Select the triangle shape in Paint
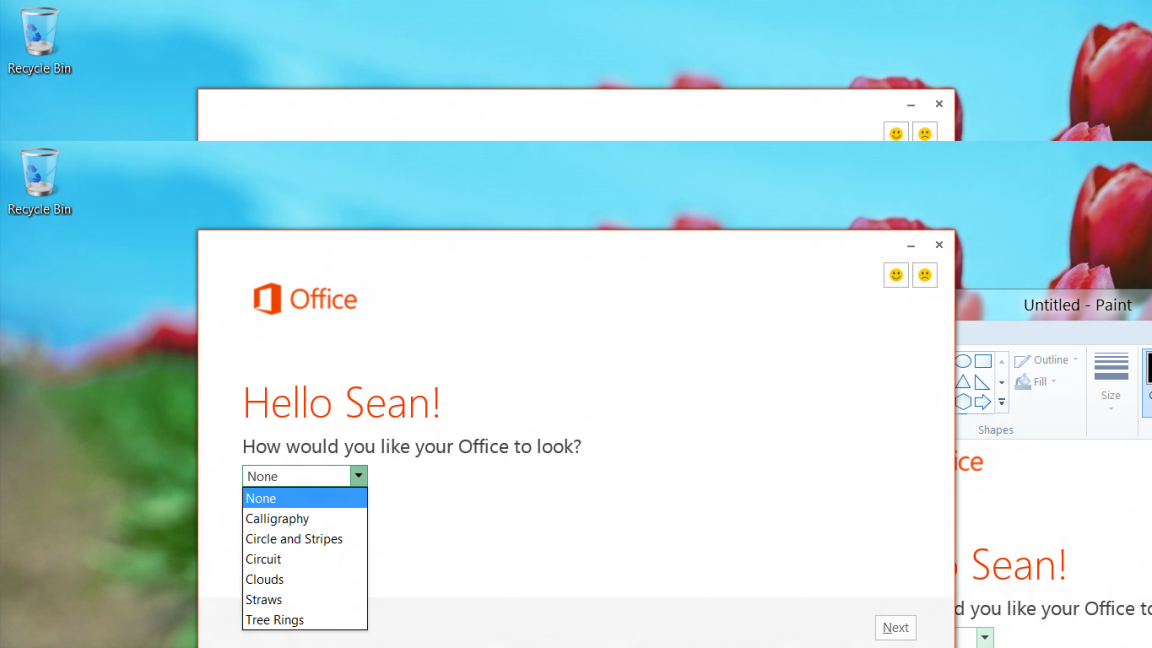Screen dimensions: 1152x648 pos(961,382)
